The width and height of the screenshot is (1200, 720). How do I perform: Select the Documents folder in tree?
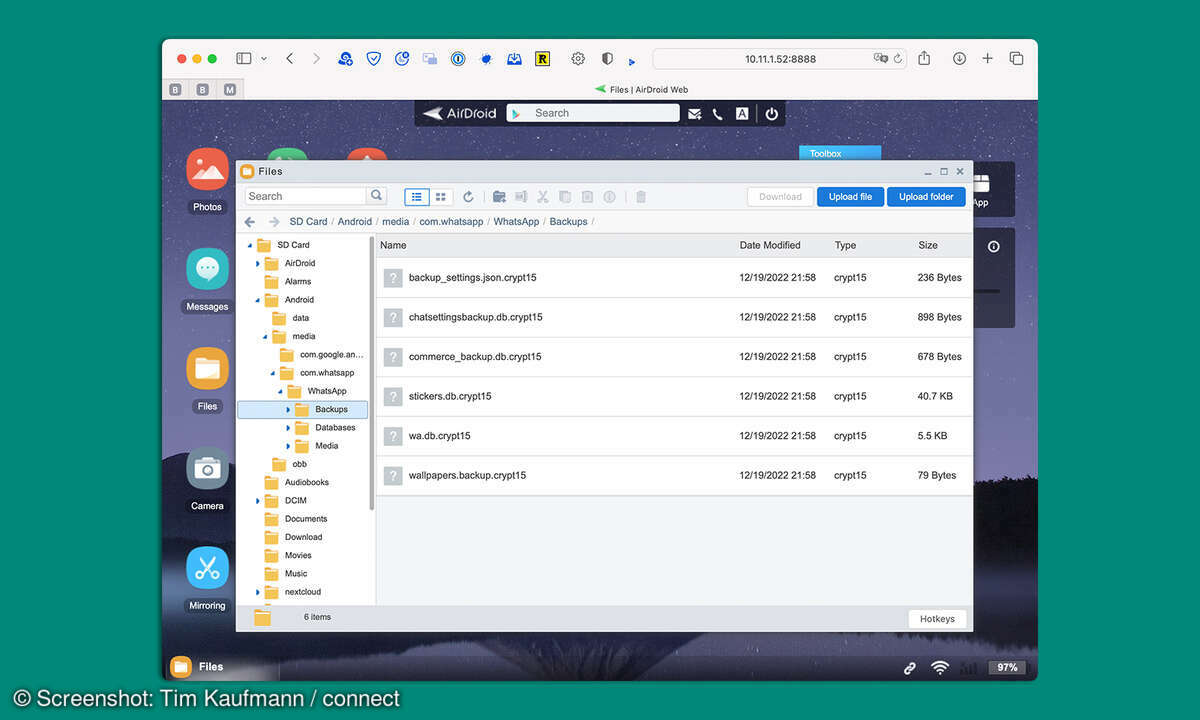[305, 519]
